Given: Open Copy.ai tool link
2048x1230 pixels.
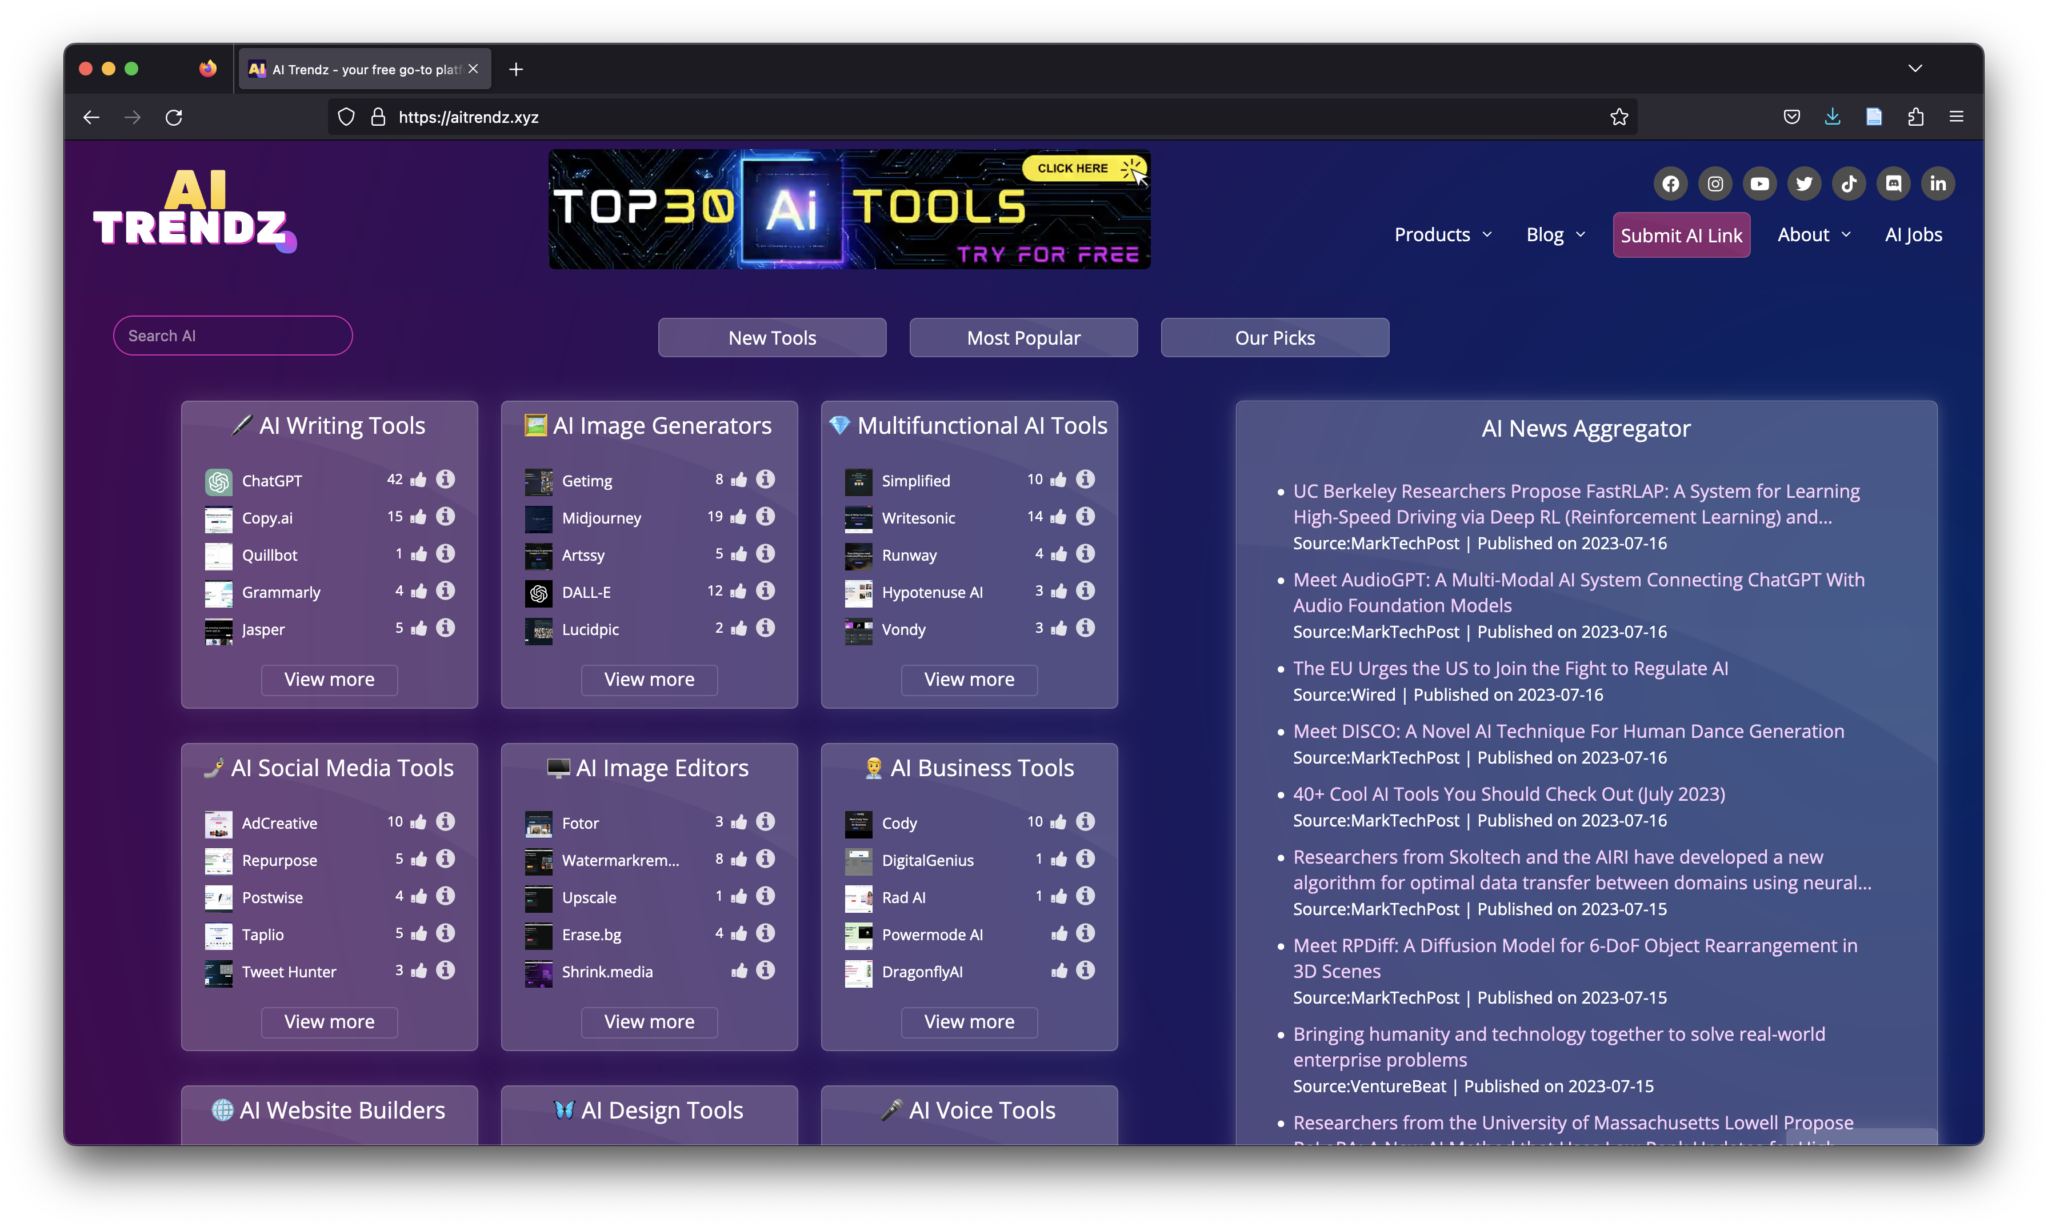Looking at the screenshot, I should (x=267, y=518).
